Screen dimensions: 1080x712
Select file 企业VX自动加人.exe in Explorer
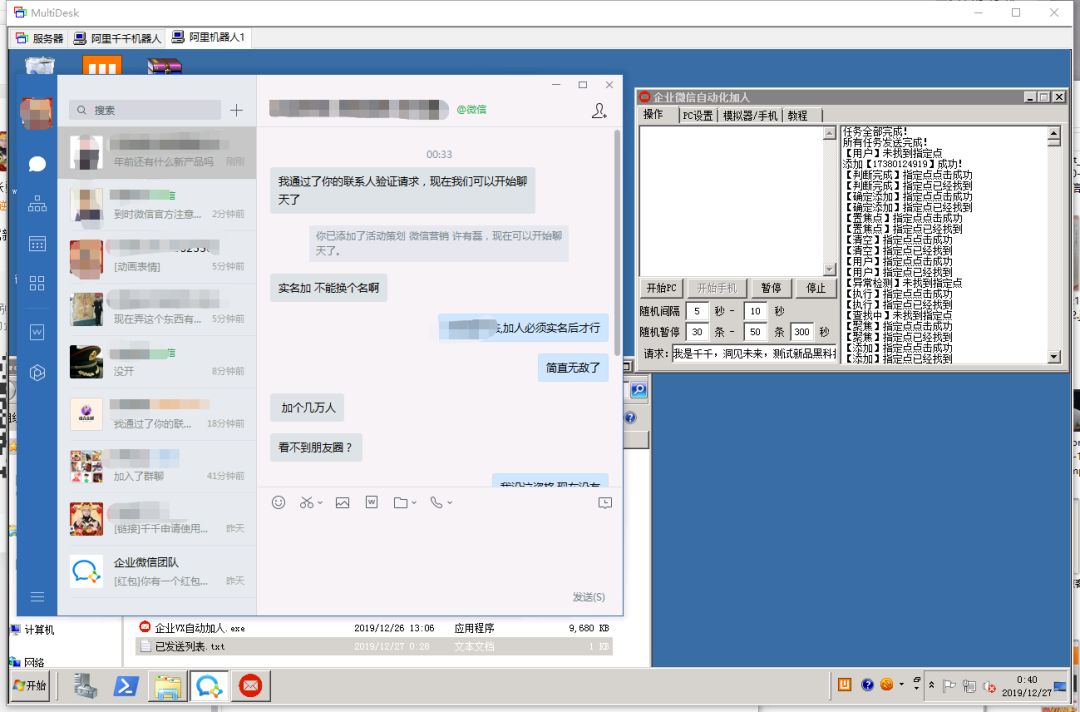tap(374, 628)
